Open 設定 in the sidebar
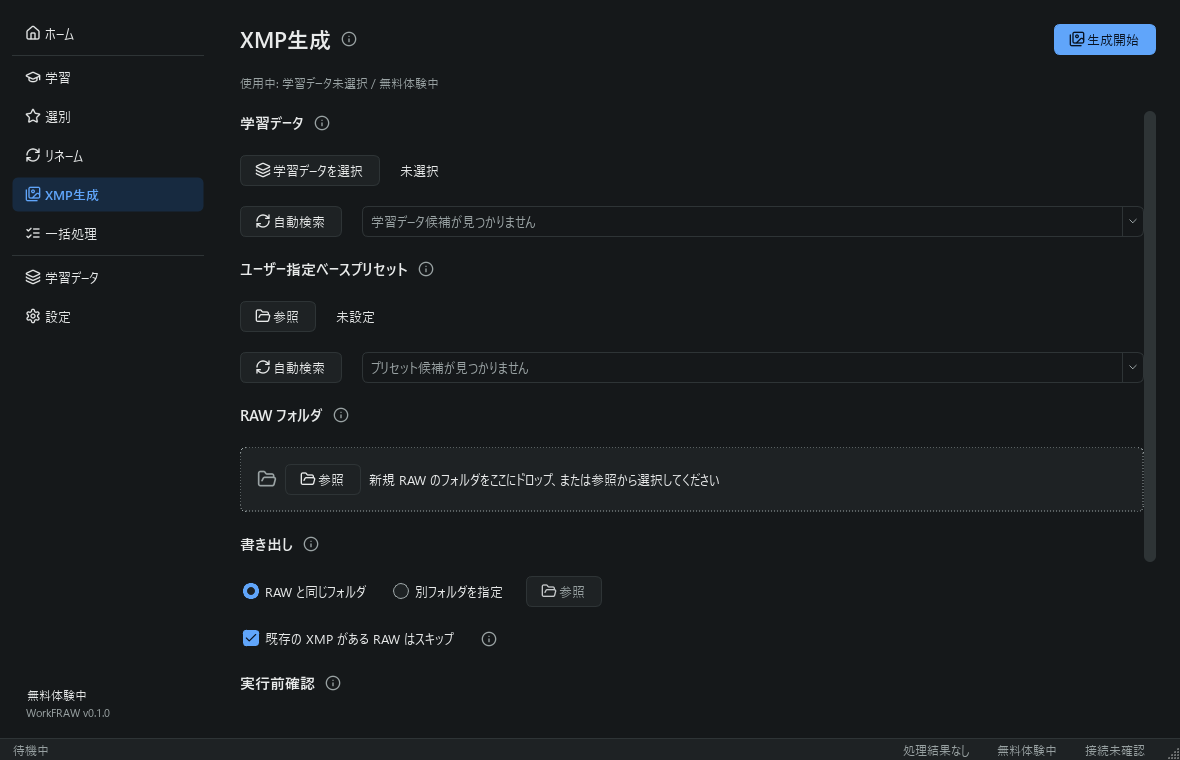 point(108,317)
